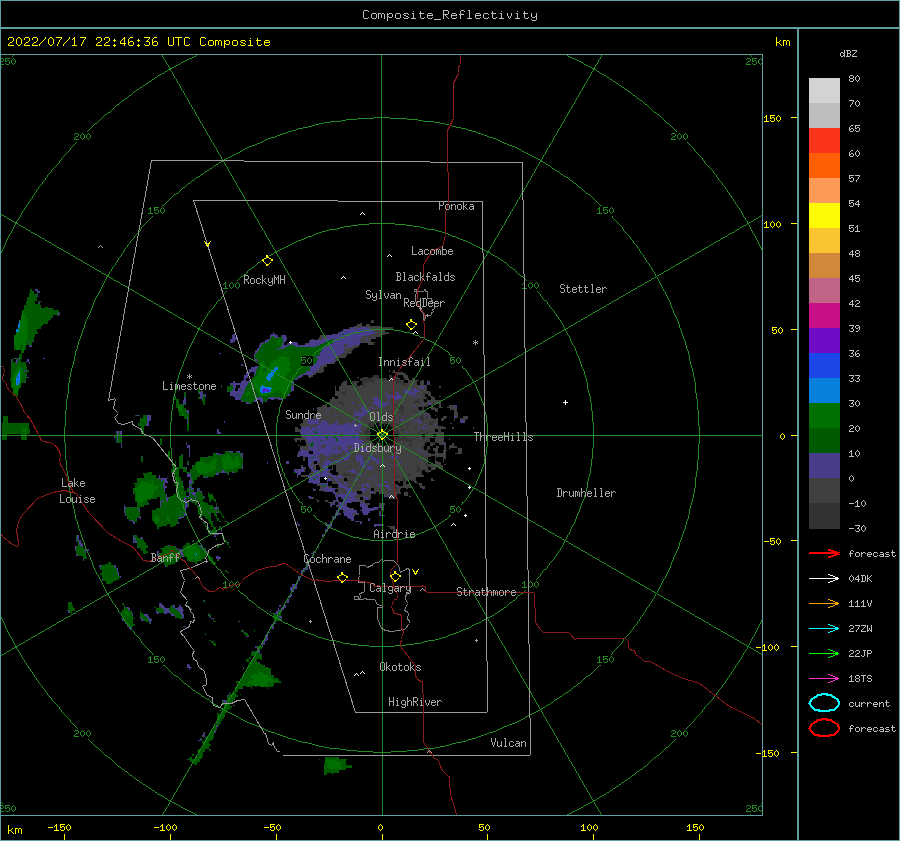Click the Banff label on map
The width and height of the screenshot is (900, 841).
tap(165, 558)
